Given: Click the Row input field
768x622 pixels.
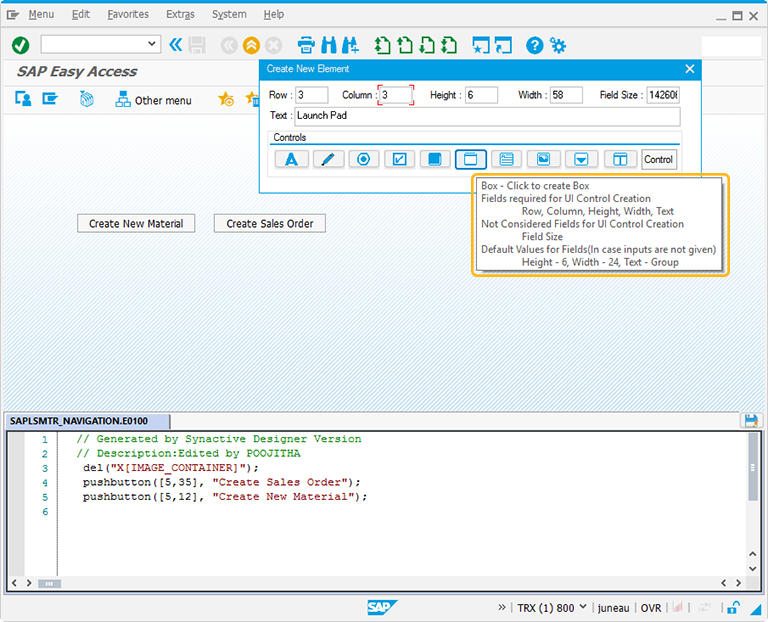Looking at the screenshot, I should click(312, 95).
